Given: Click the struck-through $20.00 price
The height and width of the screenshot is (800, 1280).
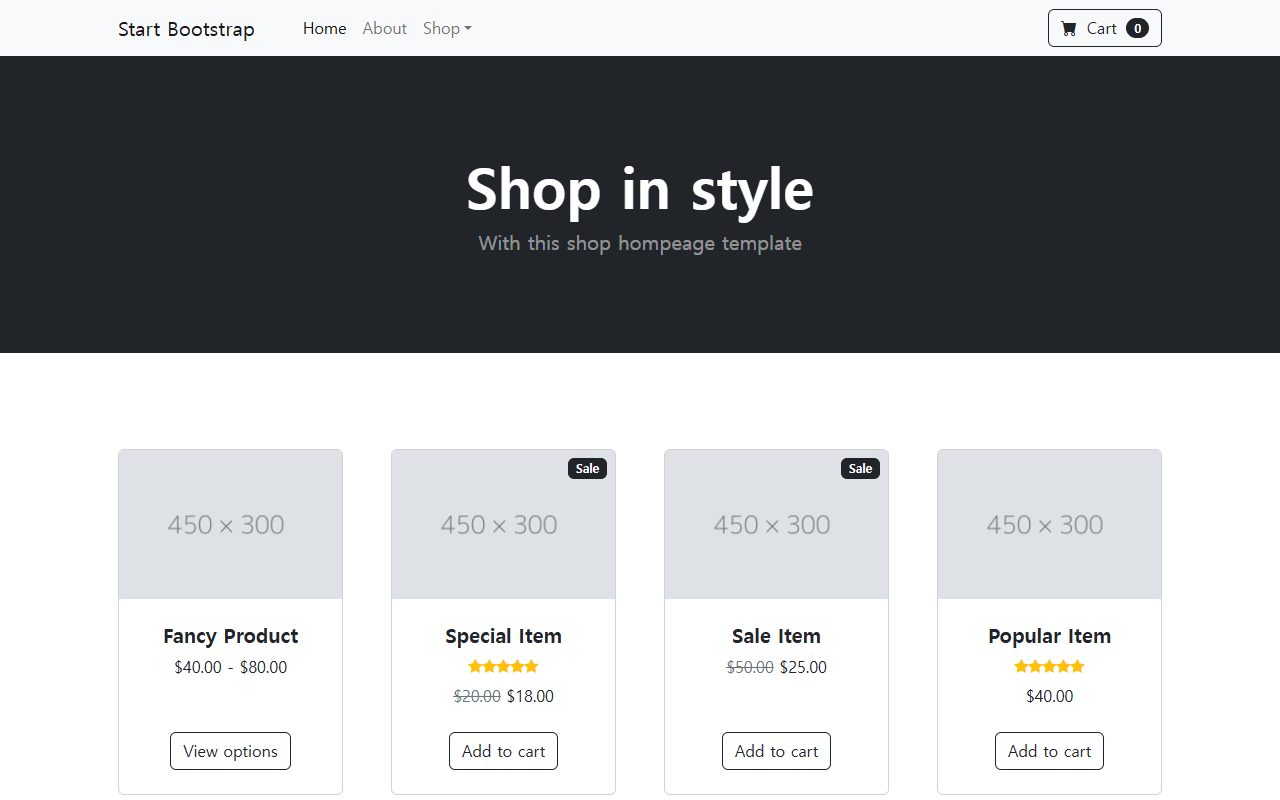Looking at the screenshot, I should coord(477,696).
